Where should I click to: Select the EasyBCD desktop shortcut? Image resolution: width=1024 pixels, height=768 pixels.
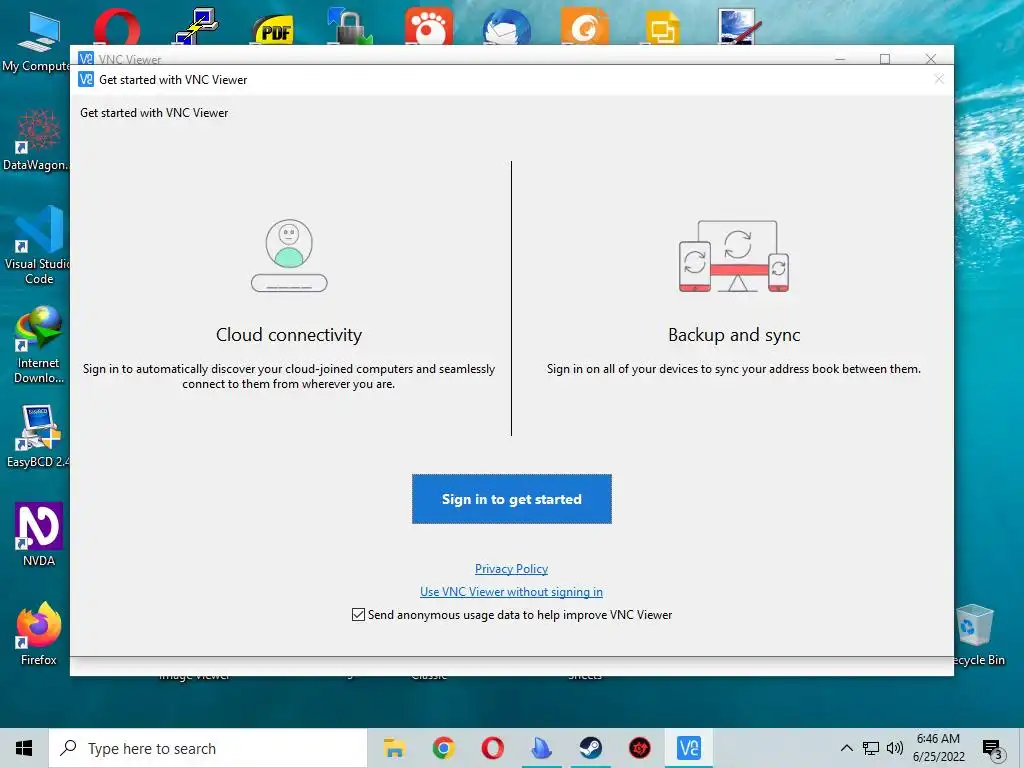[37, 436]
